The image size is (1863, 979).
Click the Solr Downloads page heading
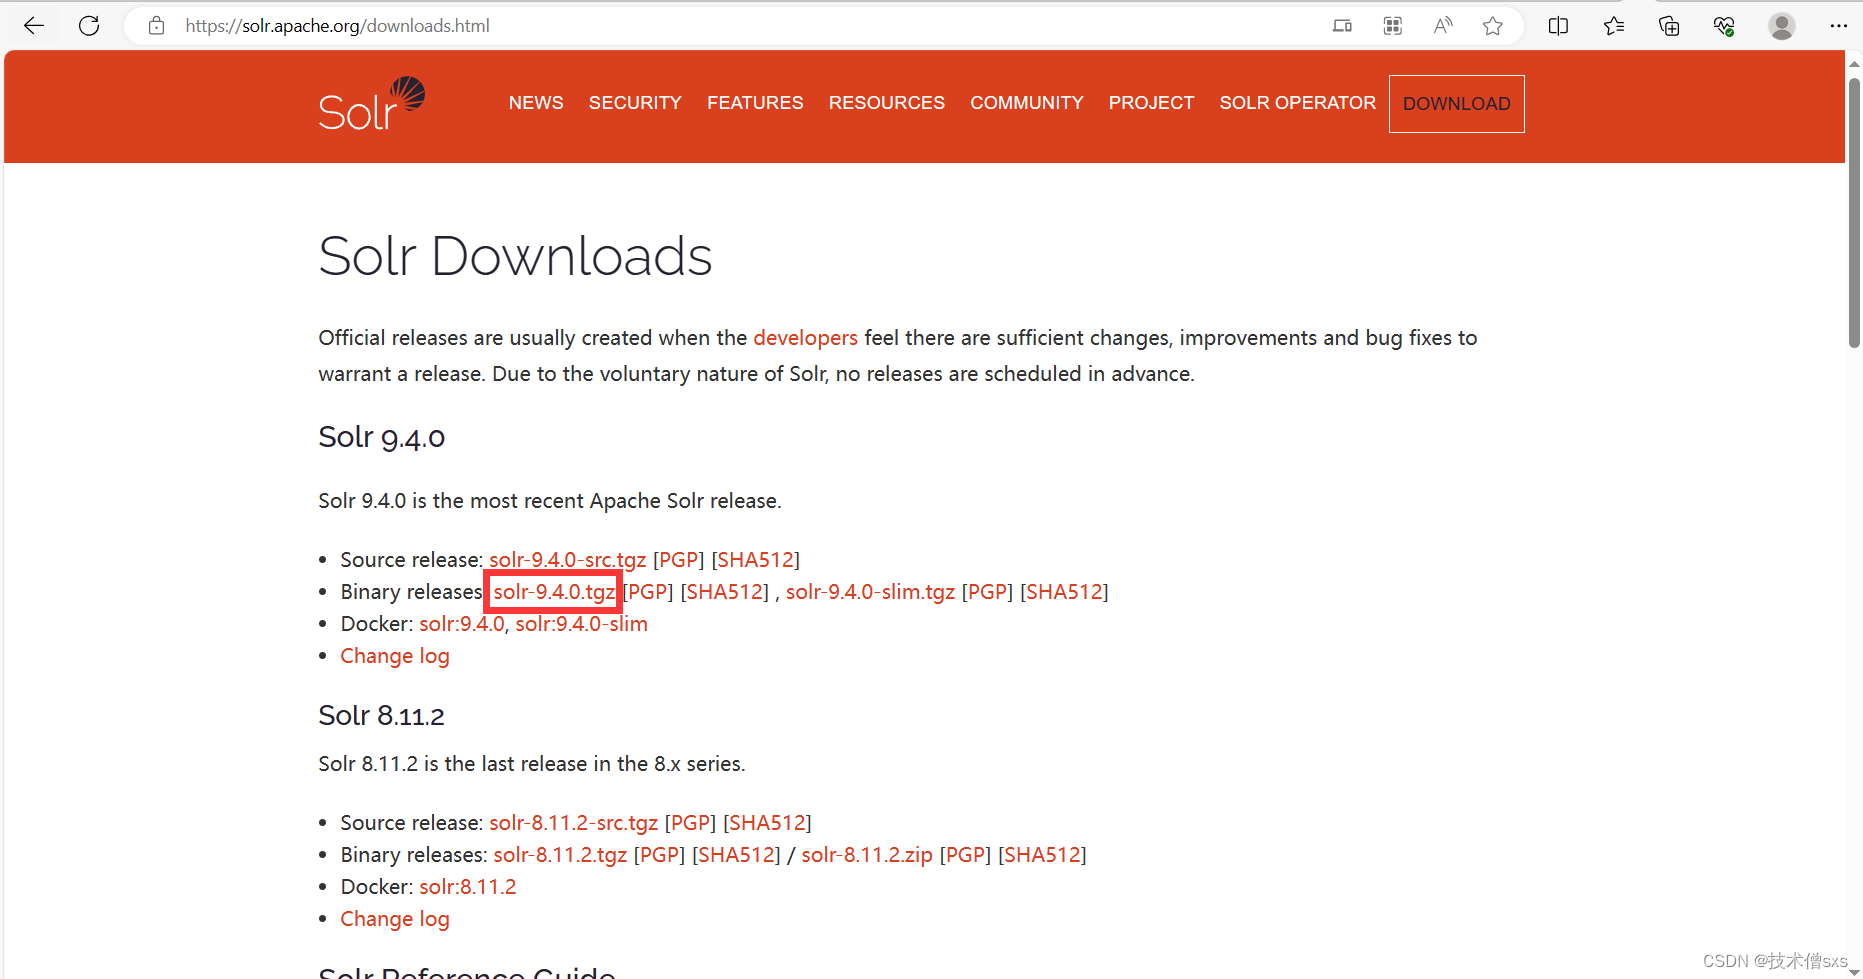[x=515, y=256]
